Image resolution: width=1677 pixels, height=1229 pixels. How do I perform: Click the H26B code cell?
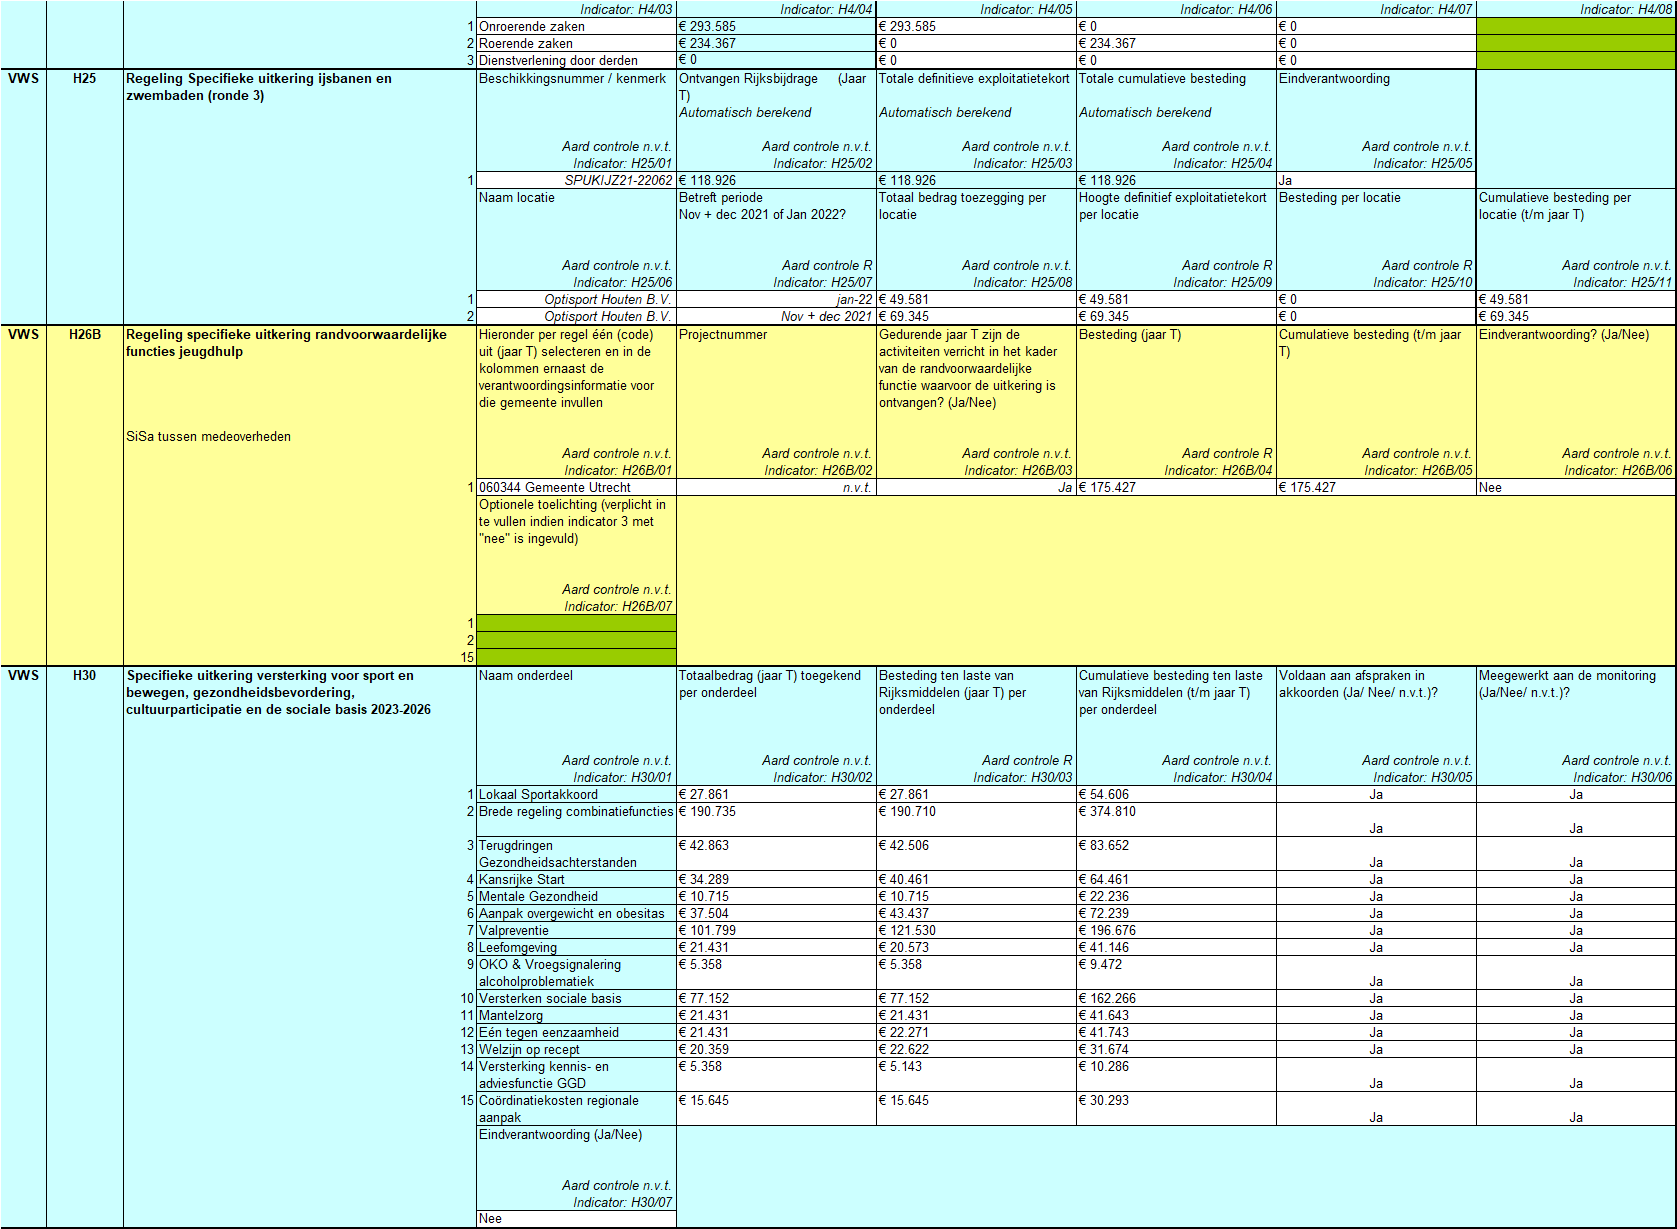[85, 335]
